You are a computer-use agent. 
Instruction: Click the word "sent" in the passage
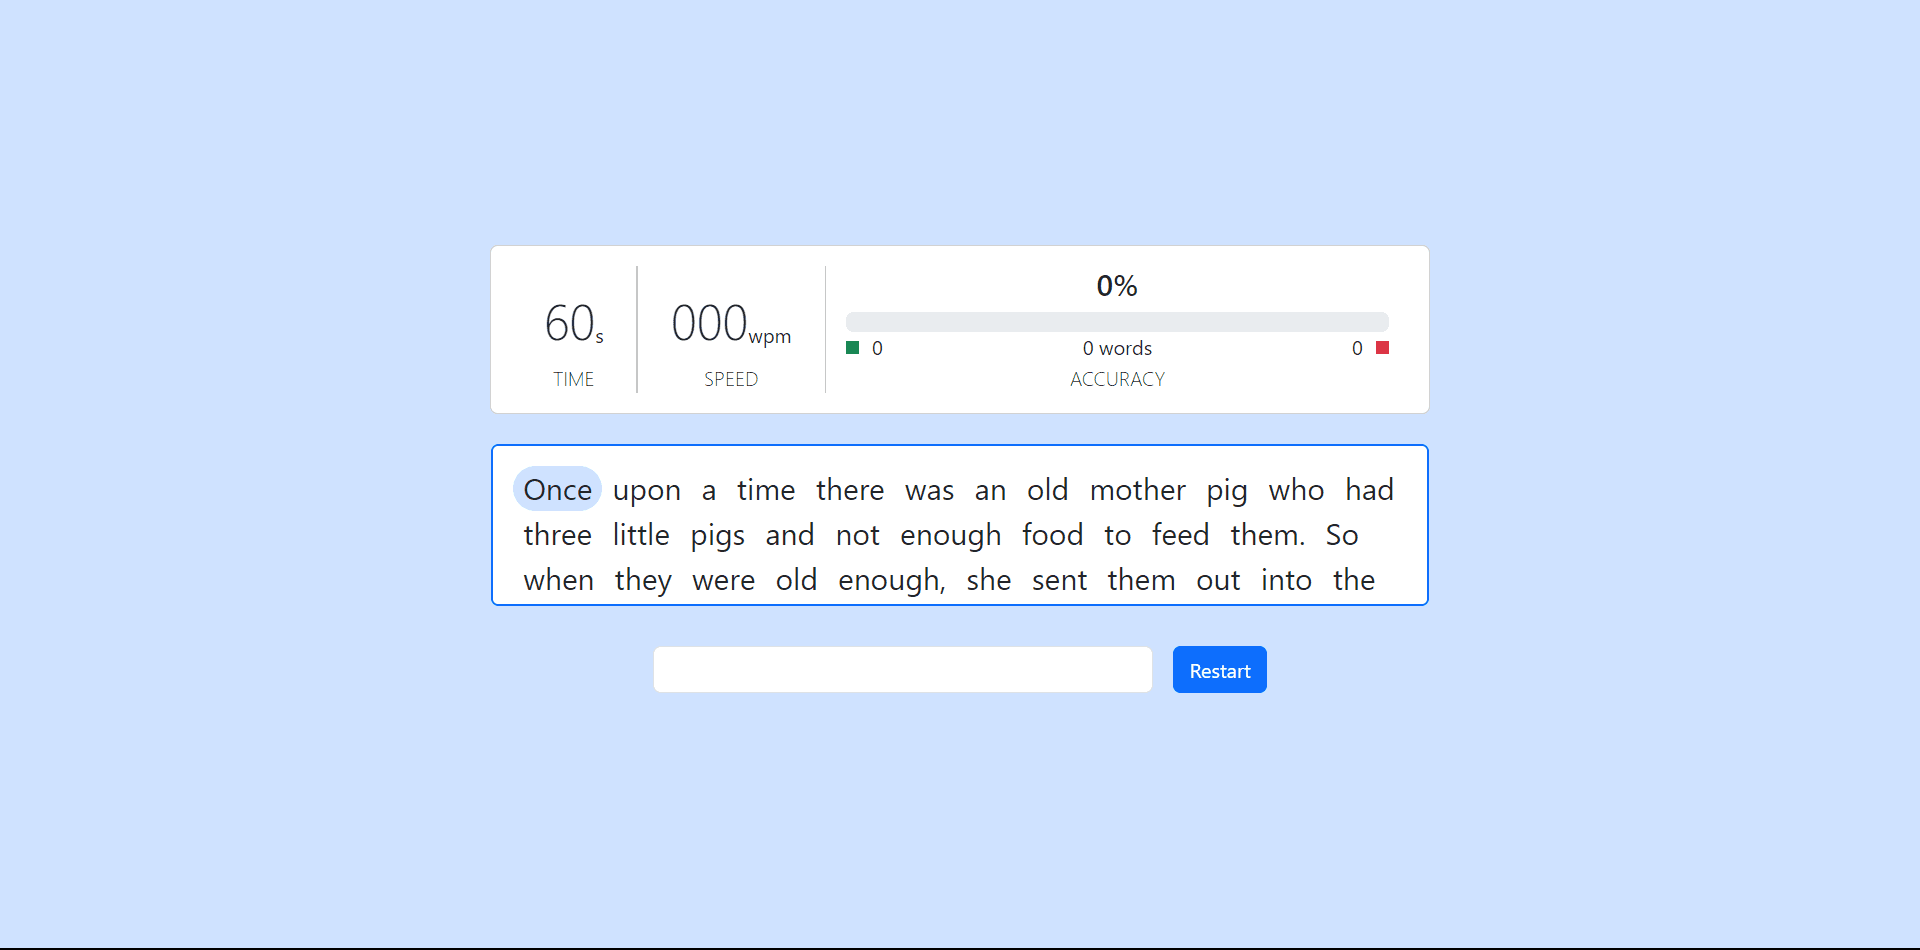point(1059,580)
